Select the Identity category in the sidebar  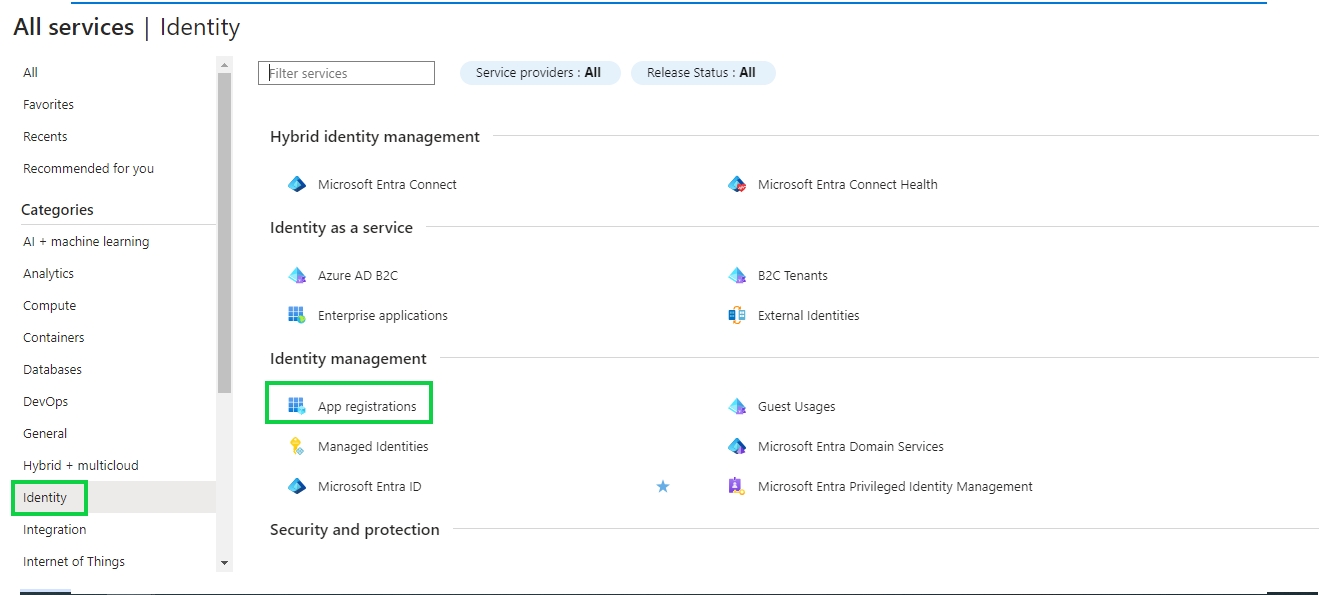pos(46,497)
